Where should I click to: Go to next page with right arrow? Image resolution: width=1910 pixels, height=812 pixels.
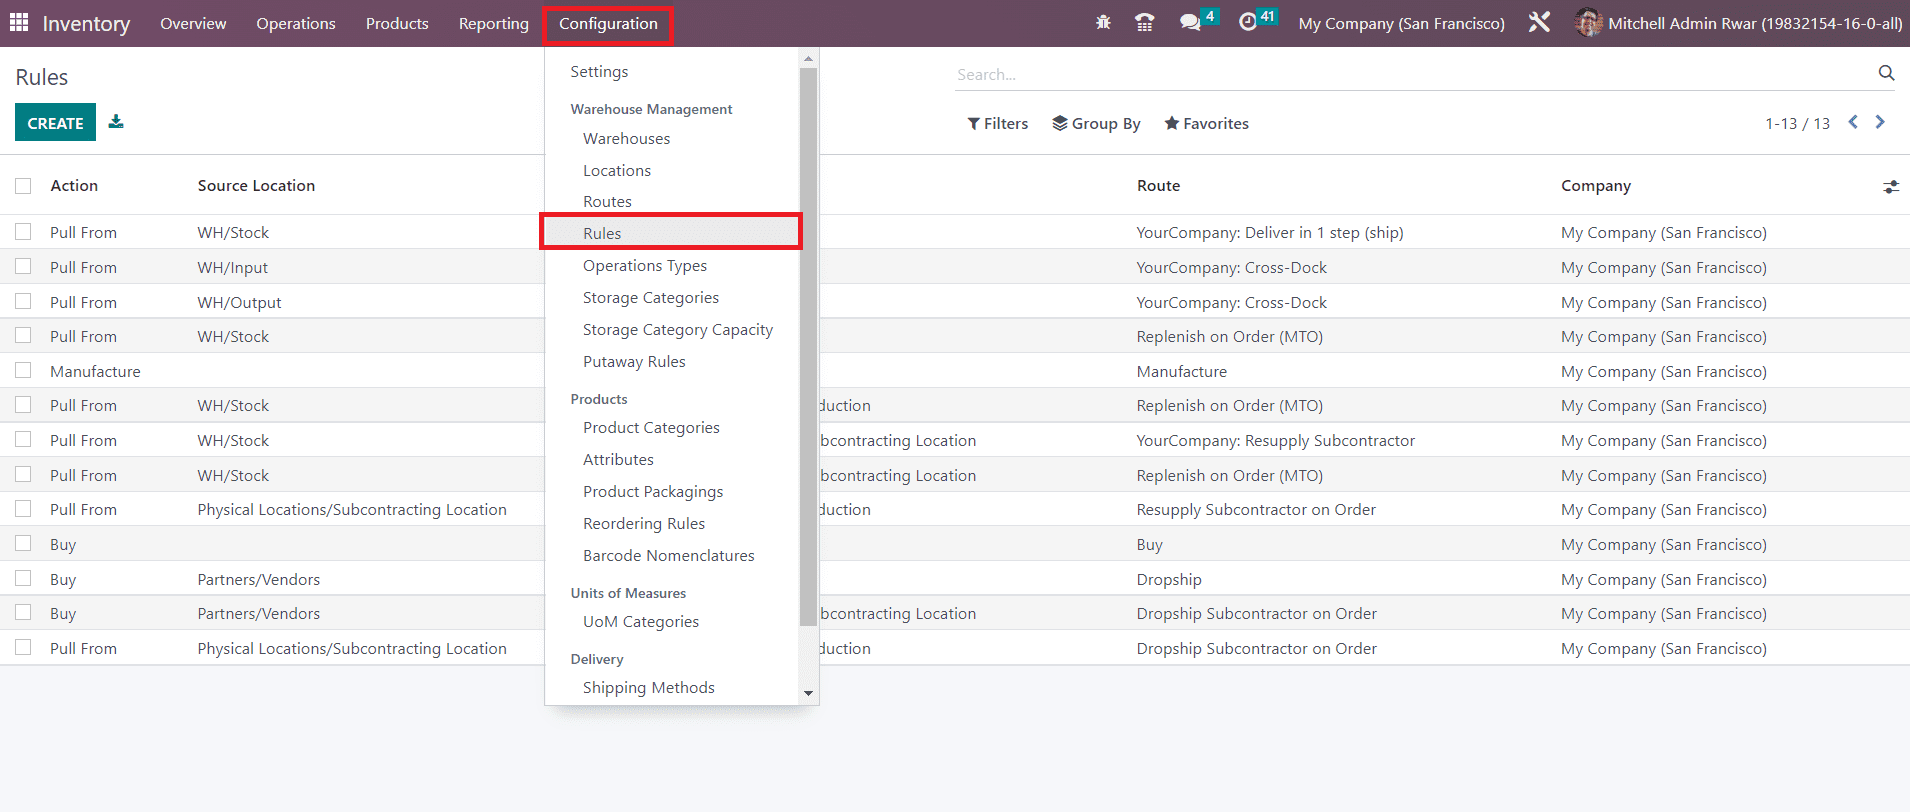pos(1880,122)
